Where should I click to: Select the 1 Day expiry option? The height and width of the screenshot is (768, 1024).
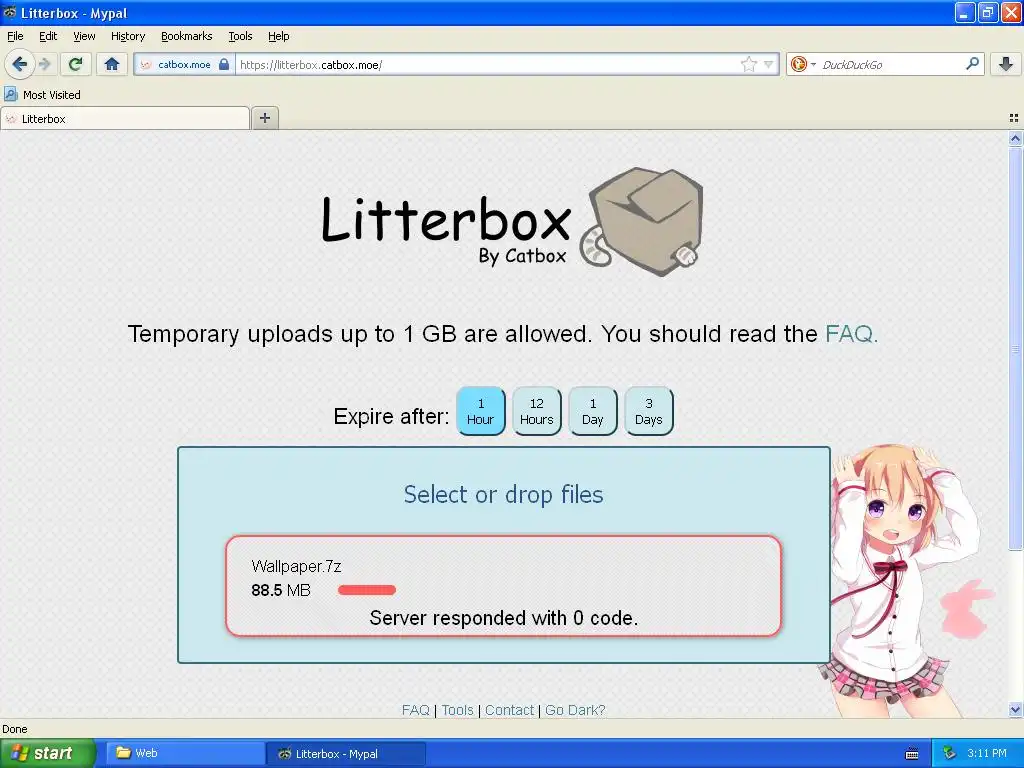coord(593,411)
